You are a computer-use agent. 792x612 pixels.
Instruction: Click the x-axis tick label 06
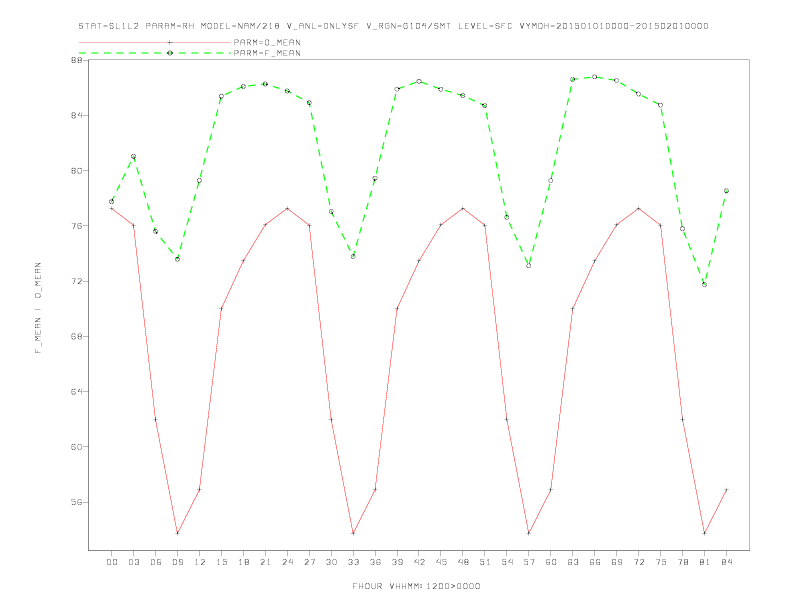[156, 562]
